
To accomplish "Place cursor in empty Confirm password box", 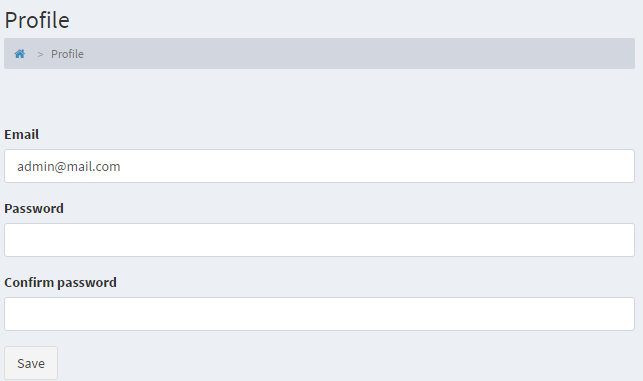I will tap(319, 314).
